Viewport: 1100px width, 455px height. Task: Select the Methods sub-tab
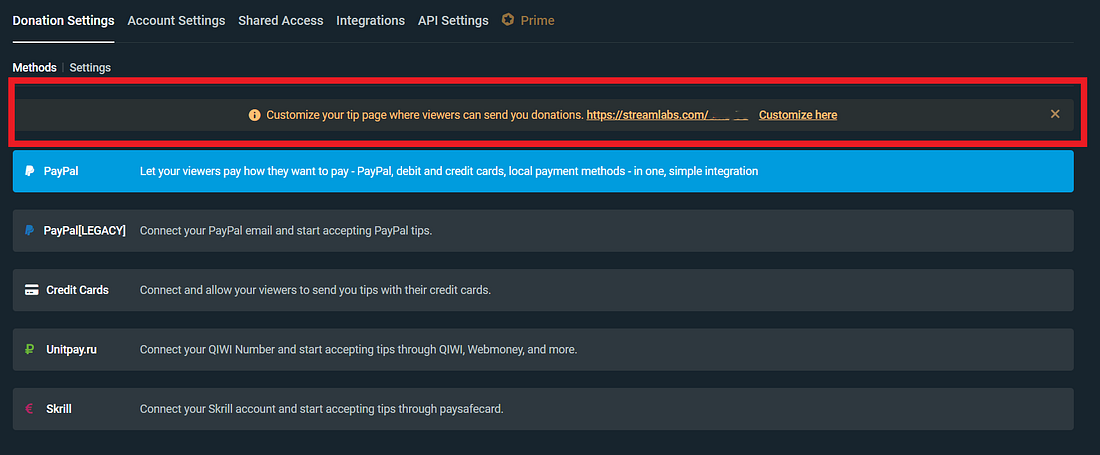34,68
